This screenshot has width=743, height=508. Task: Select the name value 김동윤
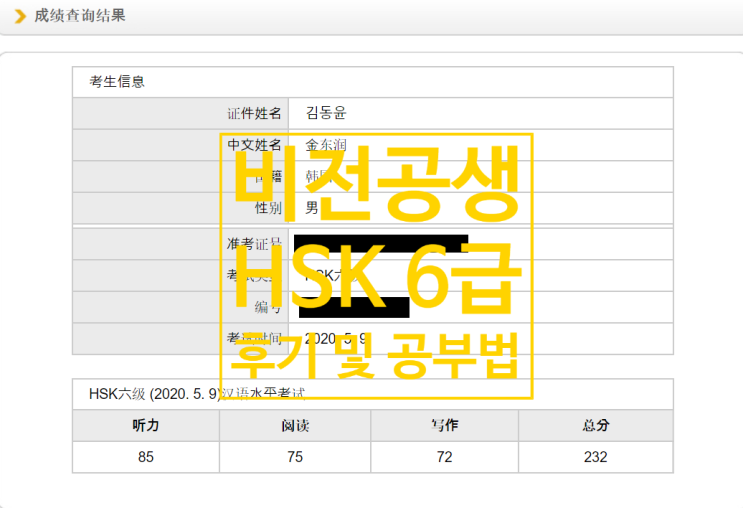[326, 113]
